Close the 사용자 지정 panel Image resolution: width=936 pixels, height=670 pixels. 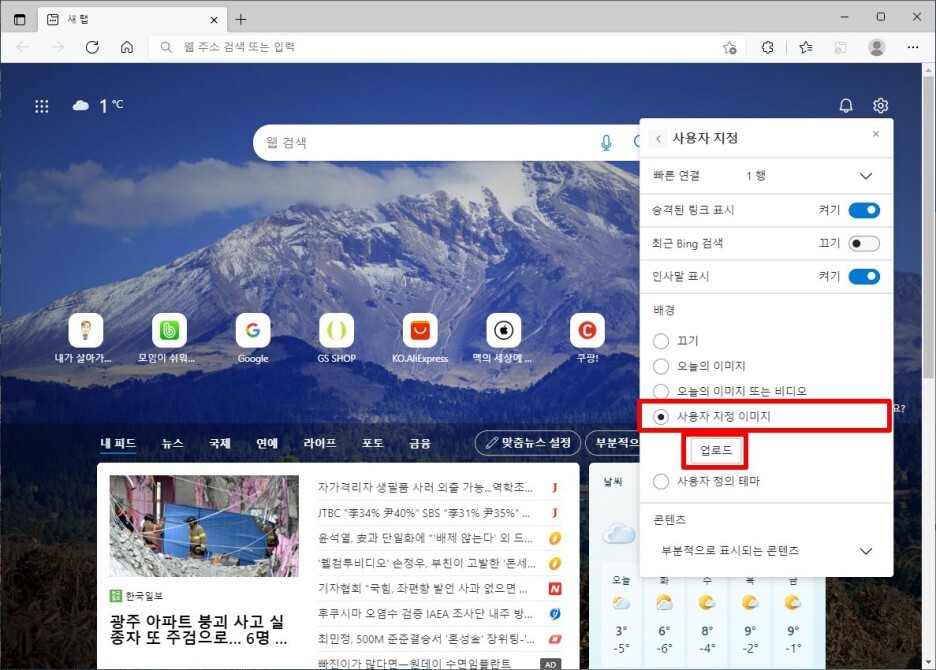coord(876,134)
